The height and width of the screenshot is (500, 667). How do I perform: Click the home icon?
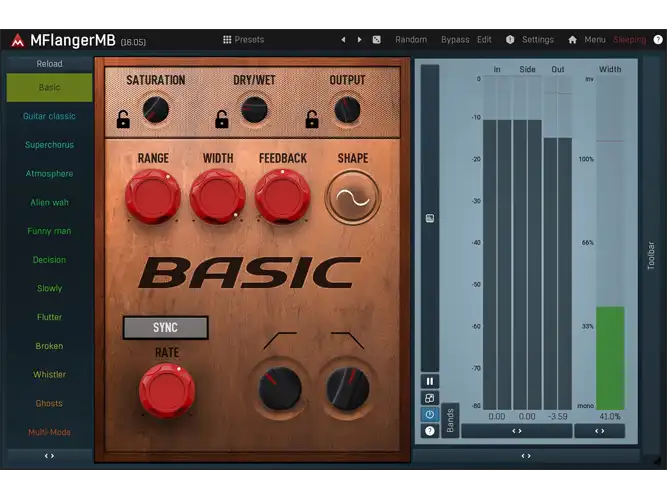573,40
